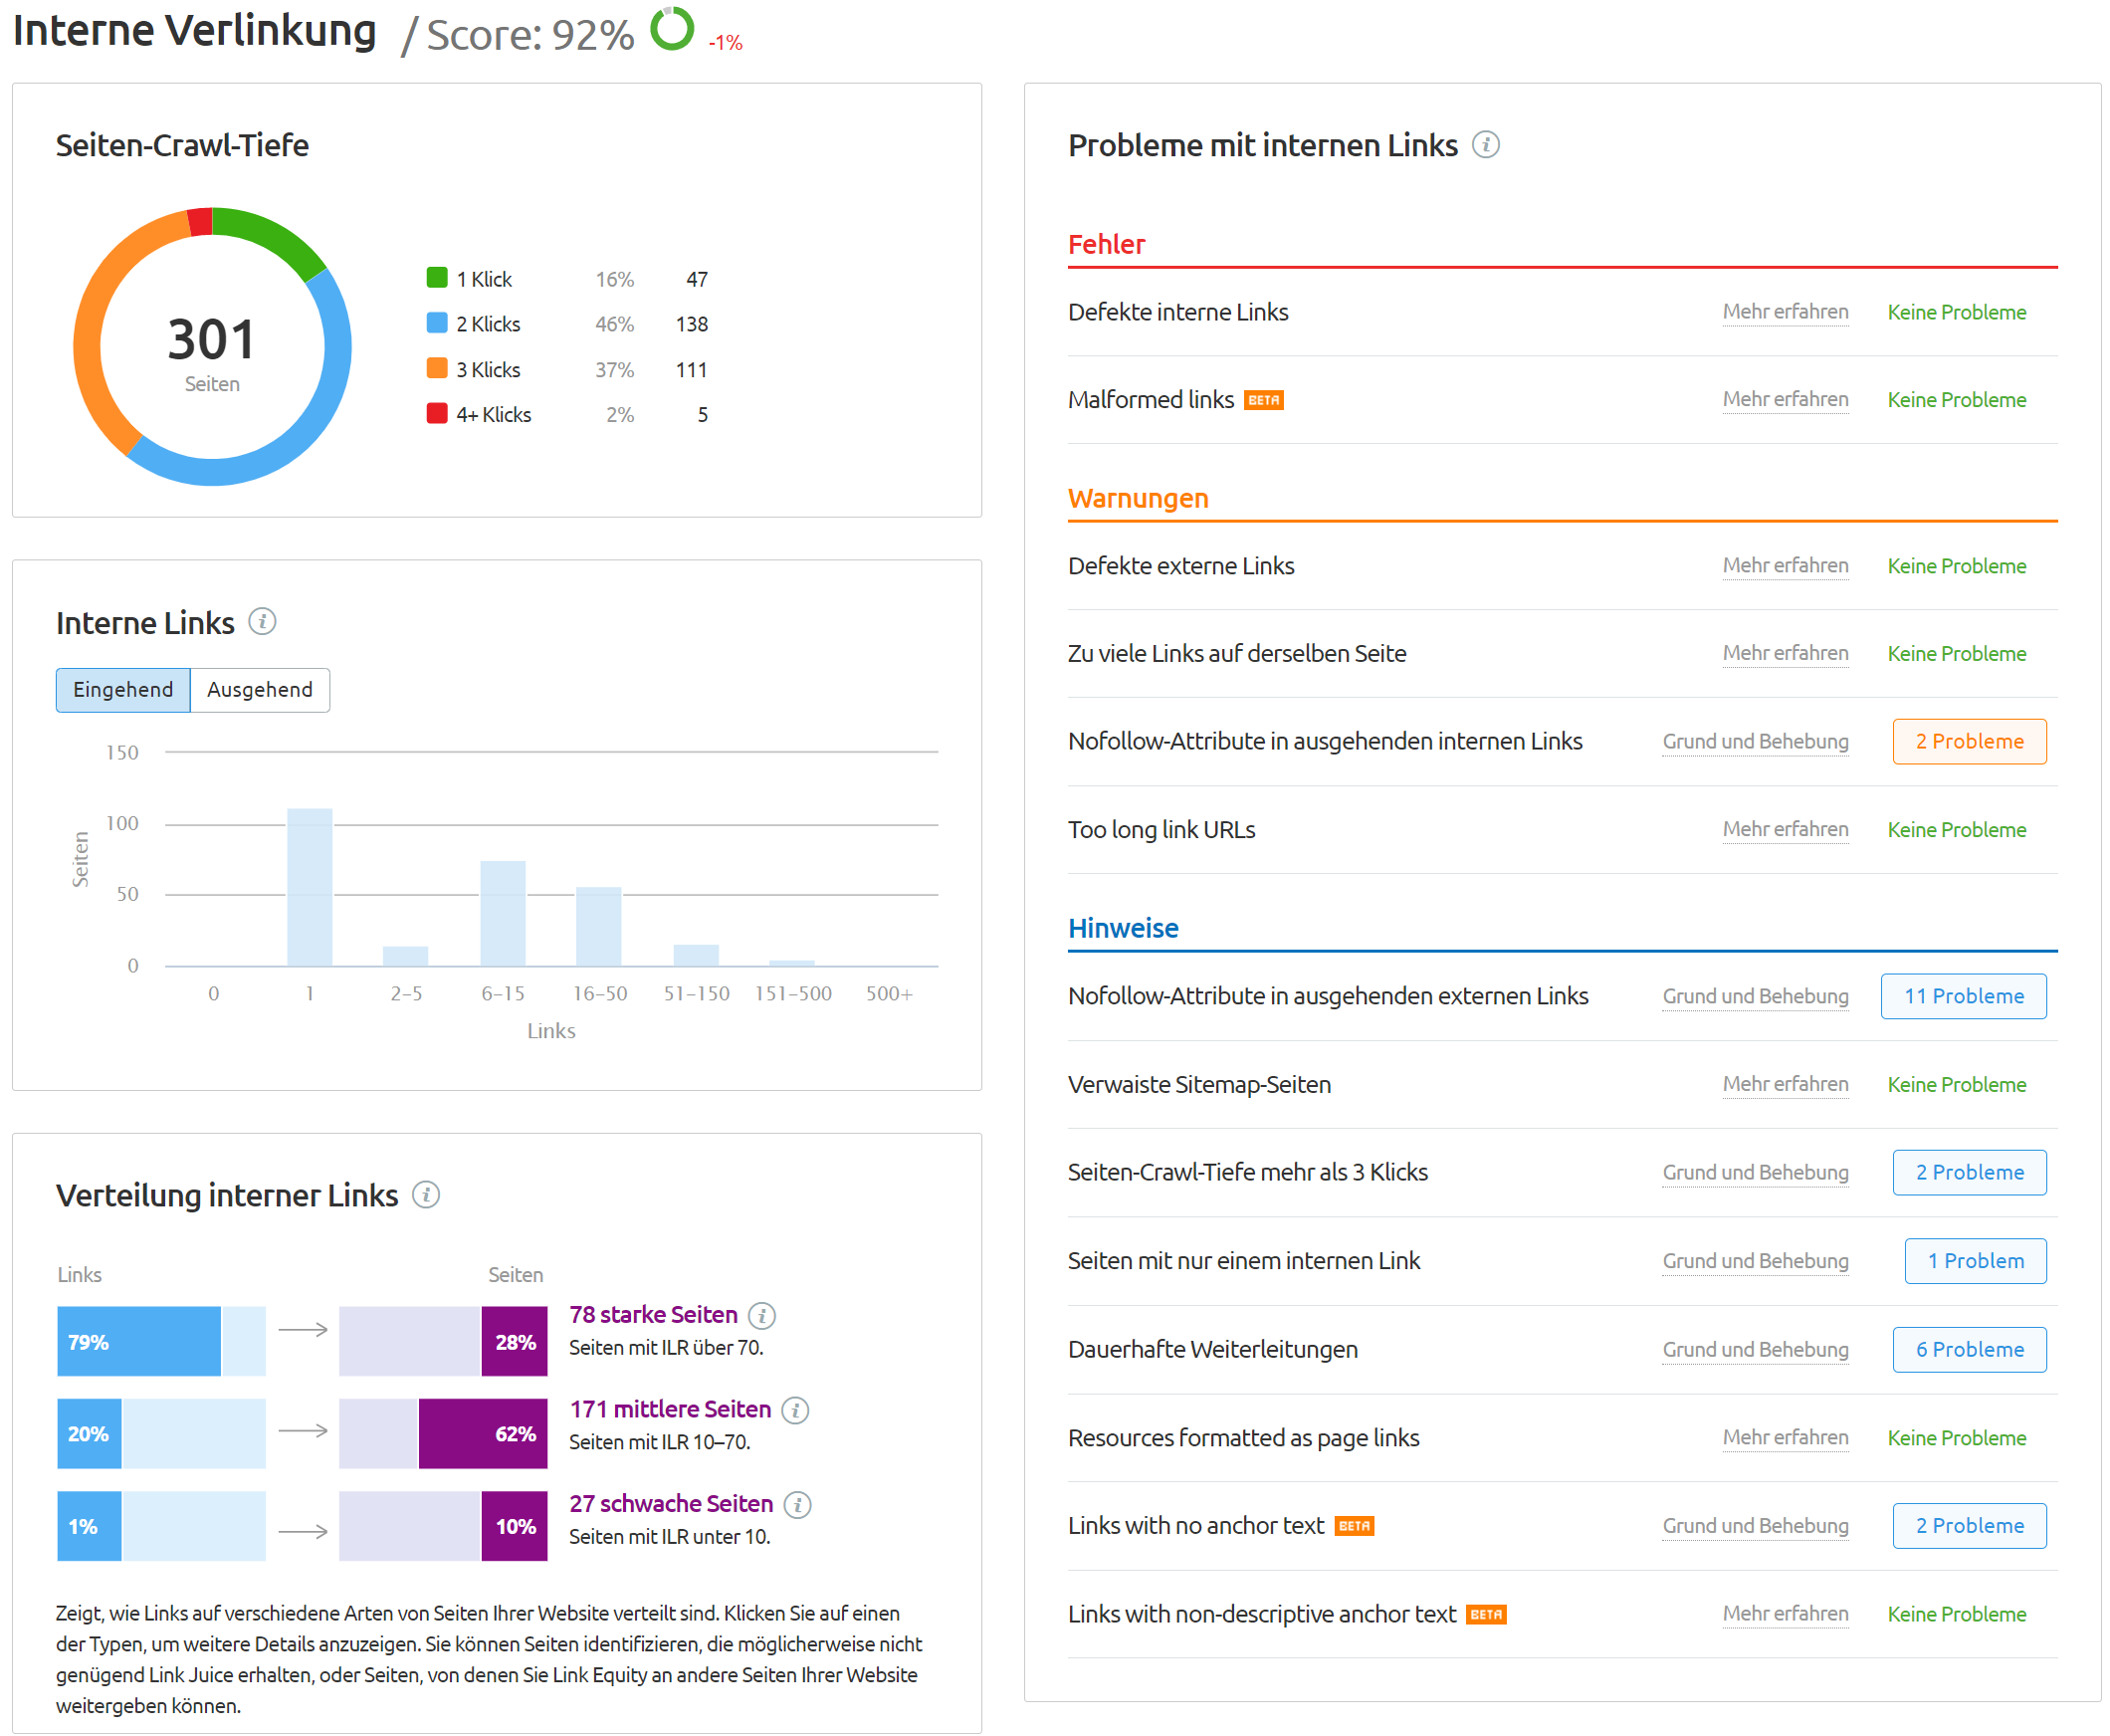Click the 20% blue links bar
This screenshot has height=1736, width=2110.
coord(89,1434)
